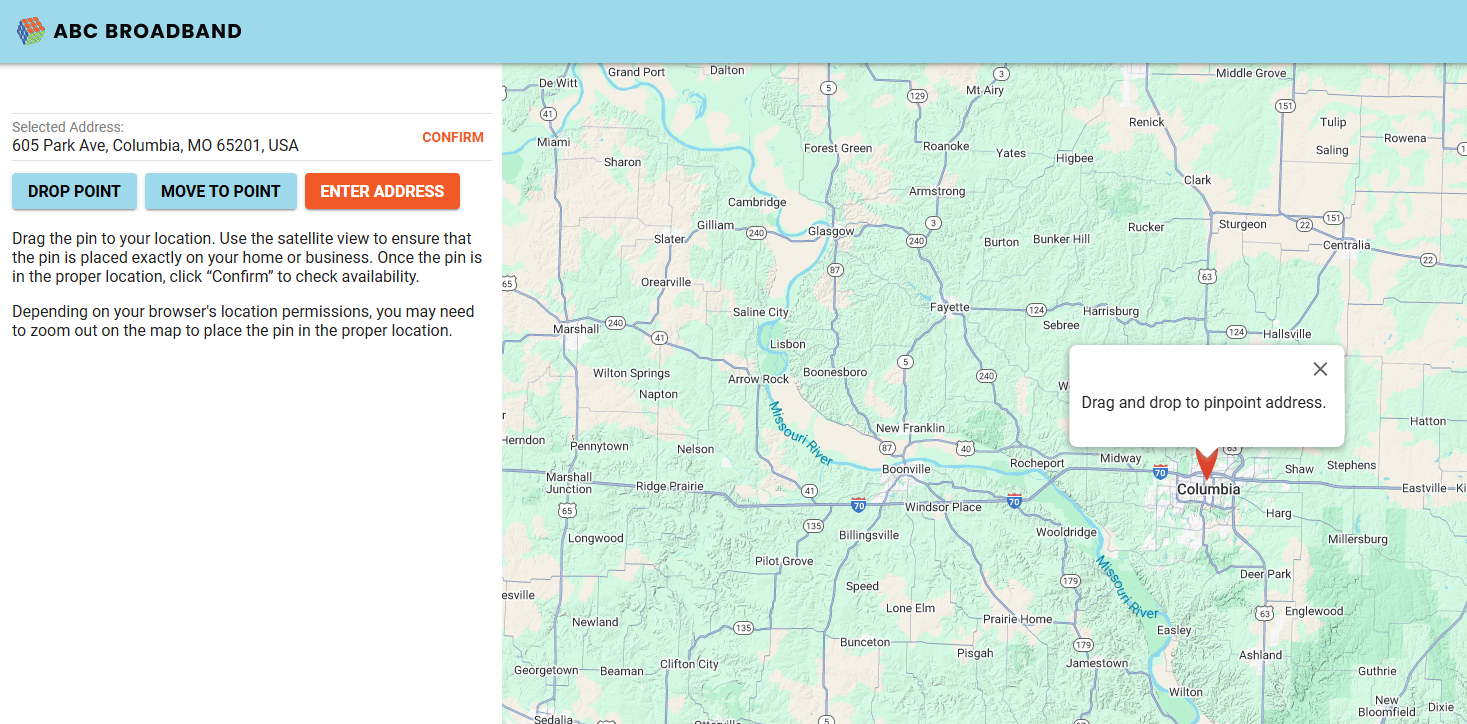Click the Prairie Home label

[x=1017, y=619]
